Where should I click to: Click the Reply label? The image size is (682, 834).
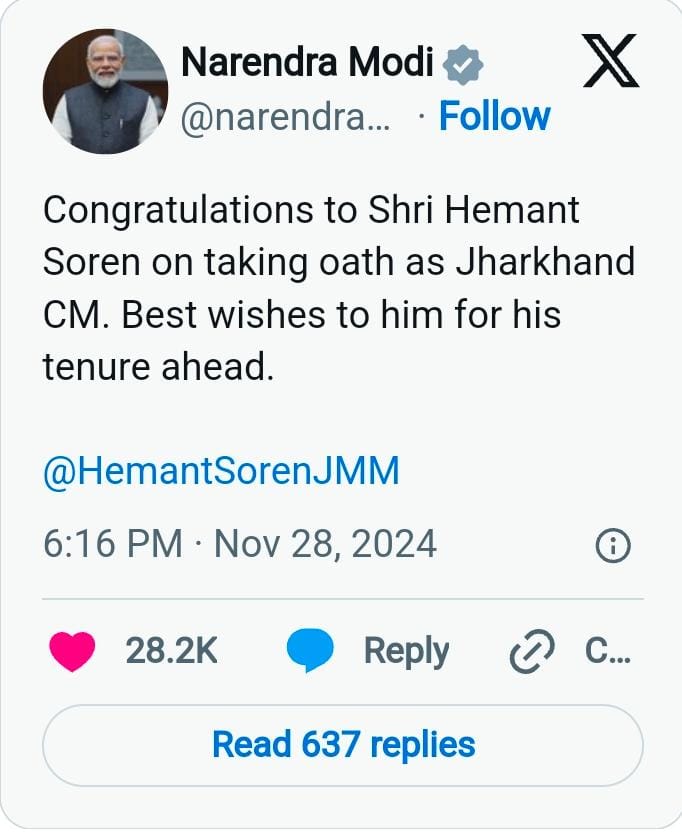[406, 652]
